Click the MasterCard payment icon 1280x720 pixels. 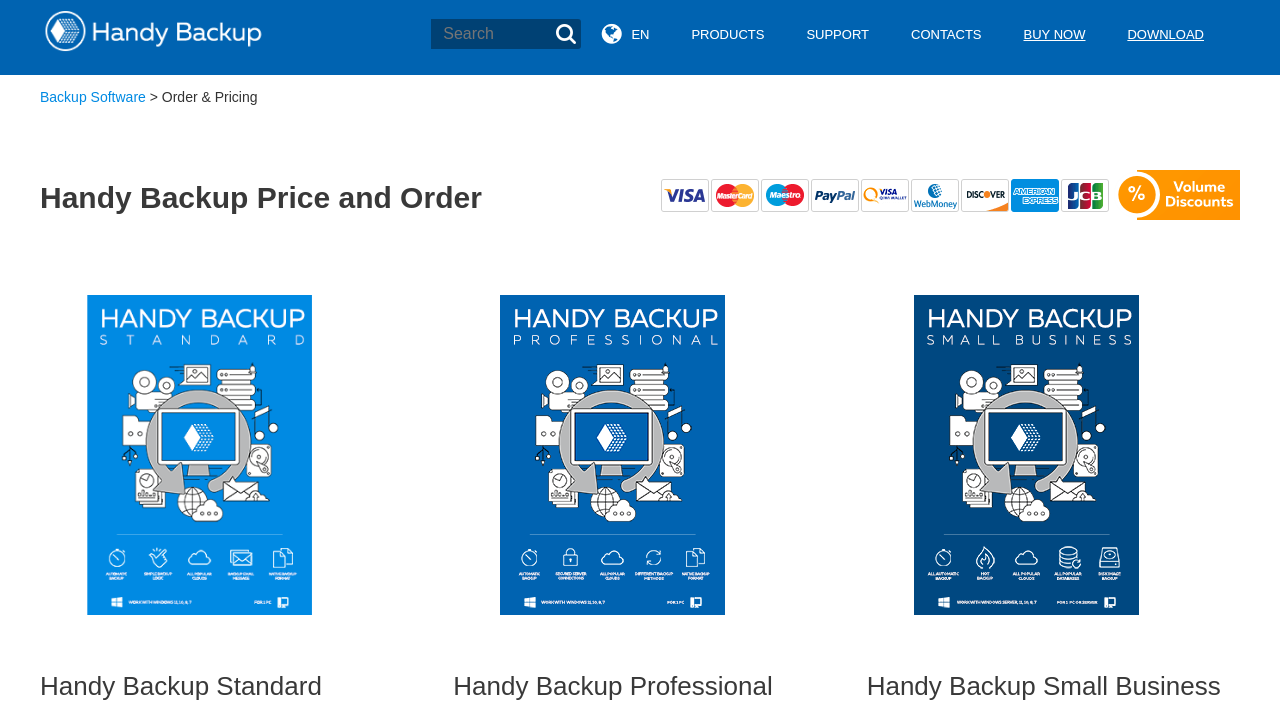(x=735, y=196)
